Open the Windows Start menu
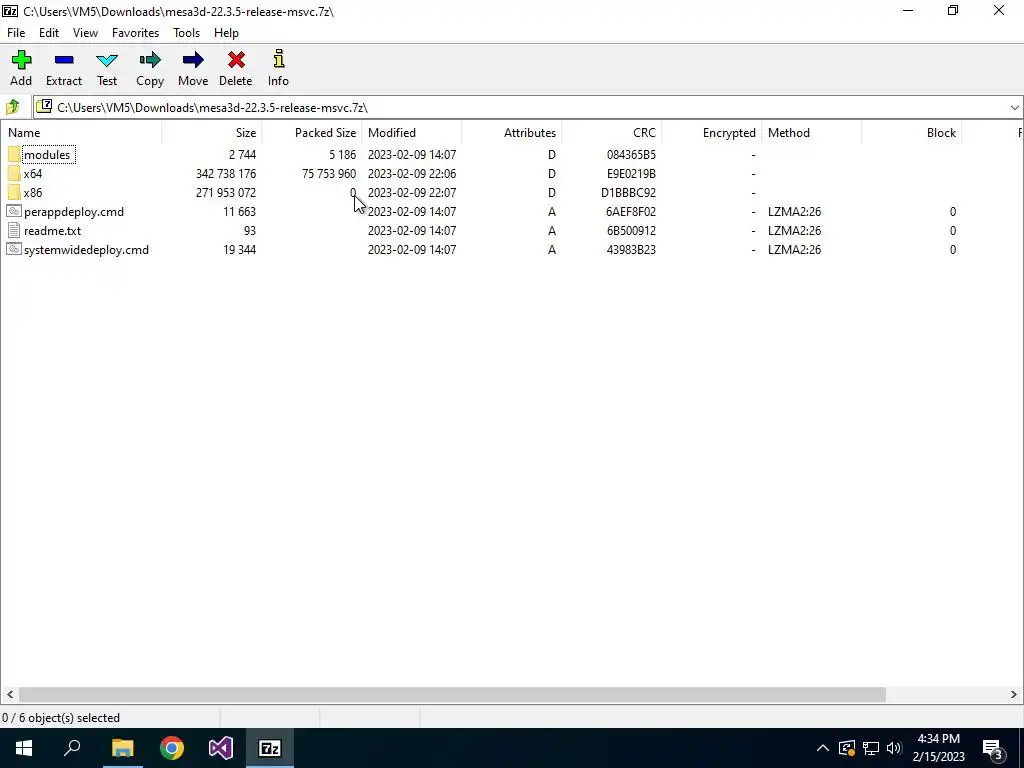 click(24, 748)
